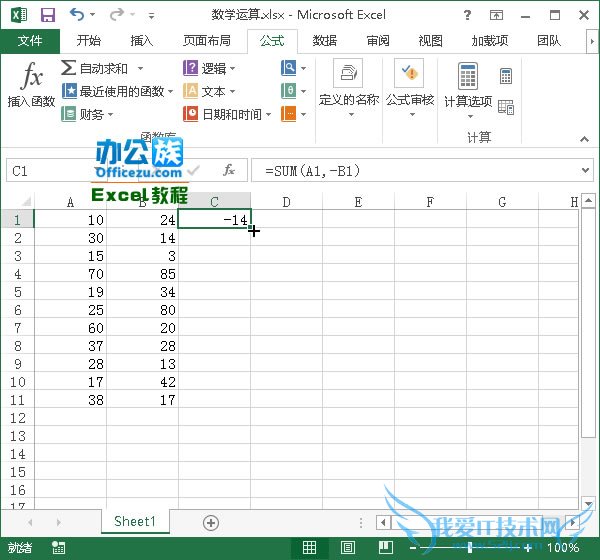Open the Data (数据) ribbon tab
The image size is (600, 560).
[x=324, y=41]
